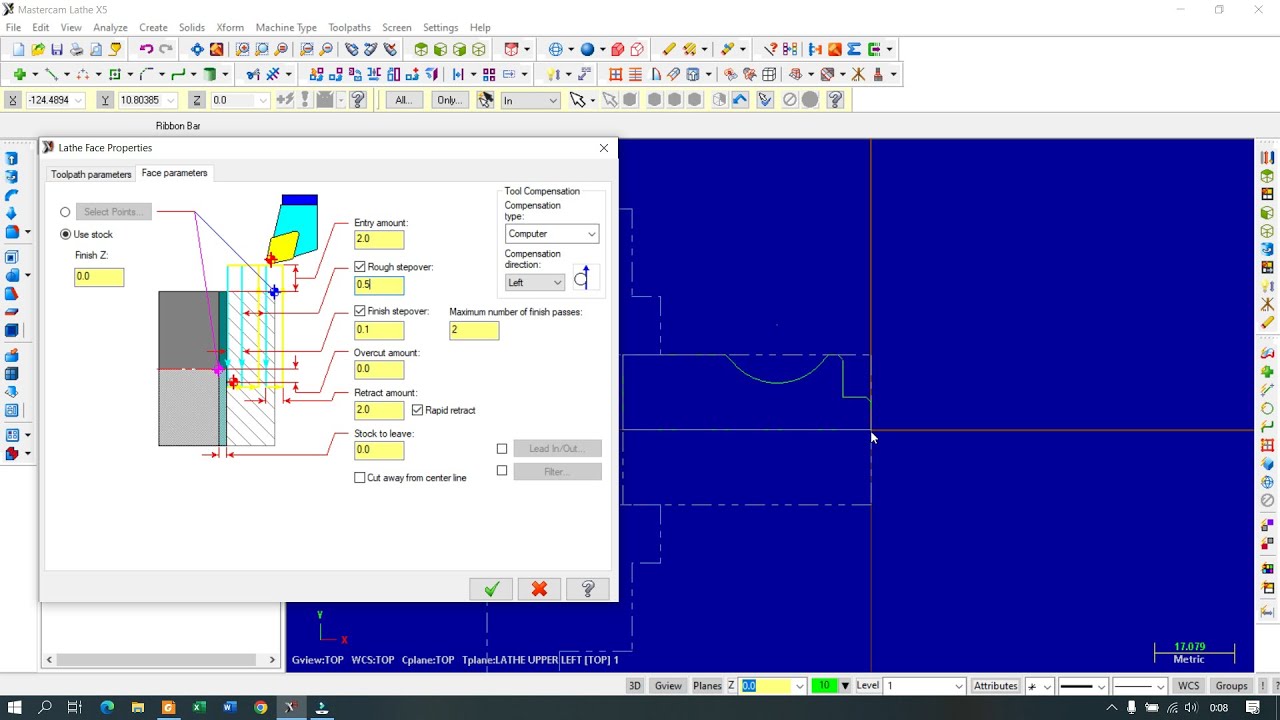Click the wireframe globe icon
Screen dimensions: 1280x720
[x=556, y=49]
